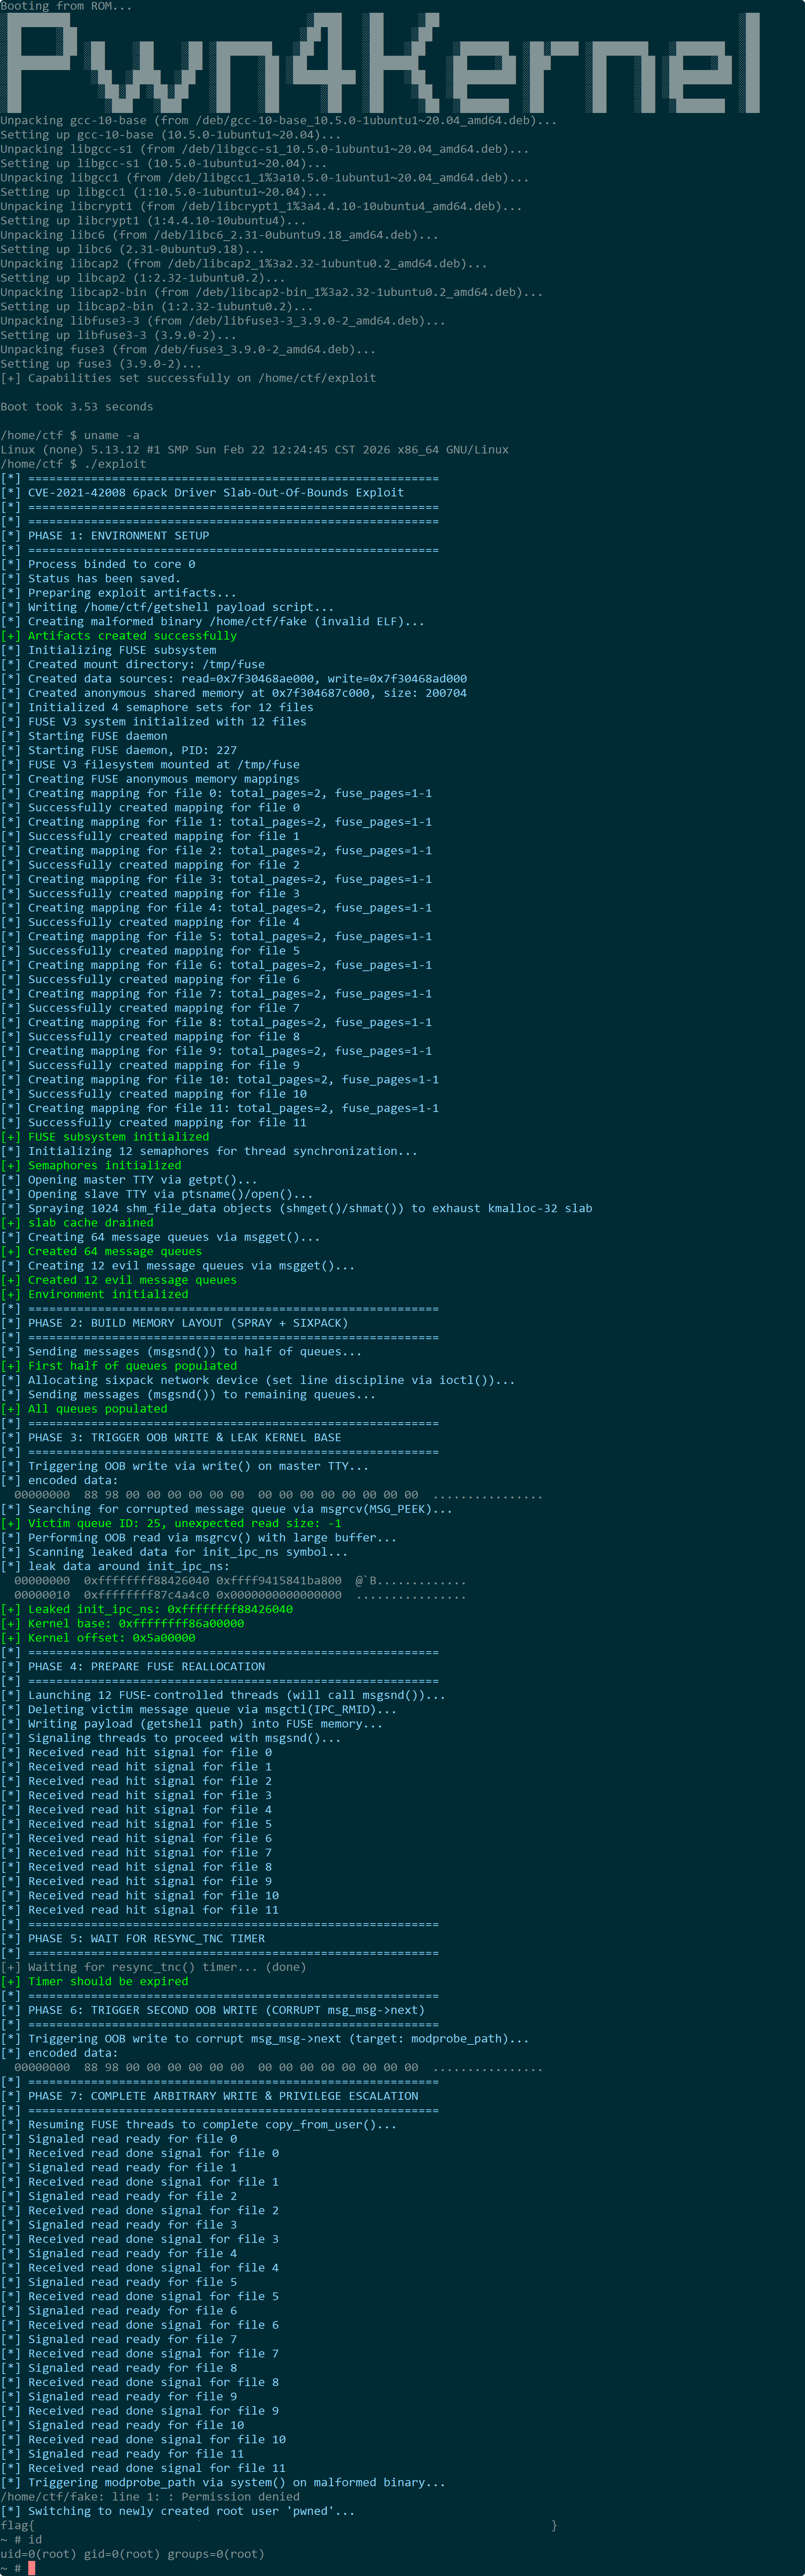This screenshot has height=2576, width=805.
Task: Click green 'Artifacts created successfully' line
Action: 118,636
